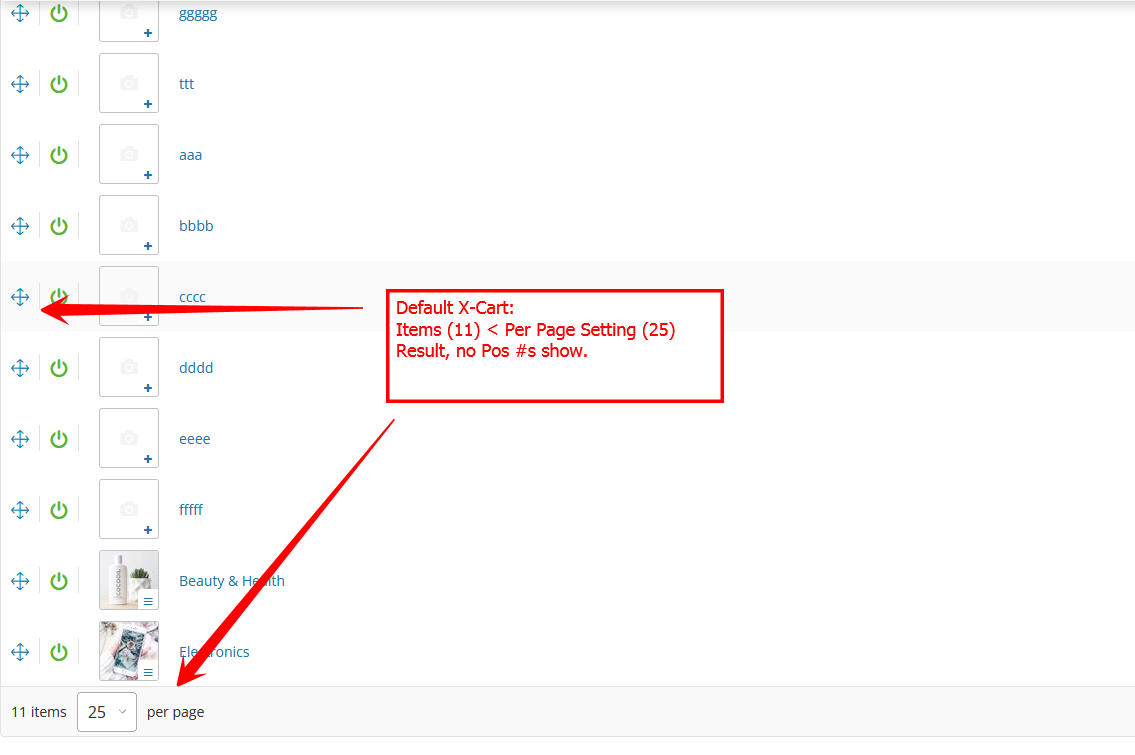Click the move icon in Electronics row
Screen dimensions: 1135x755
pos(20,652)
